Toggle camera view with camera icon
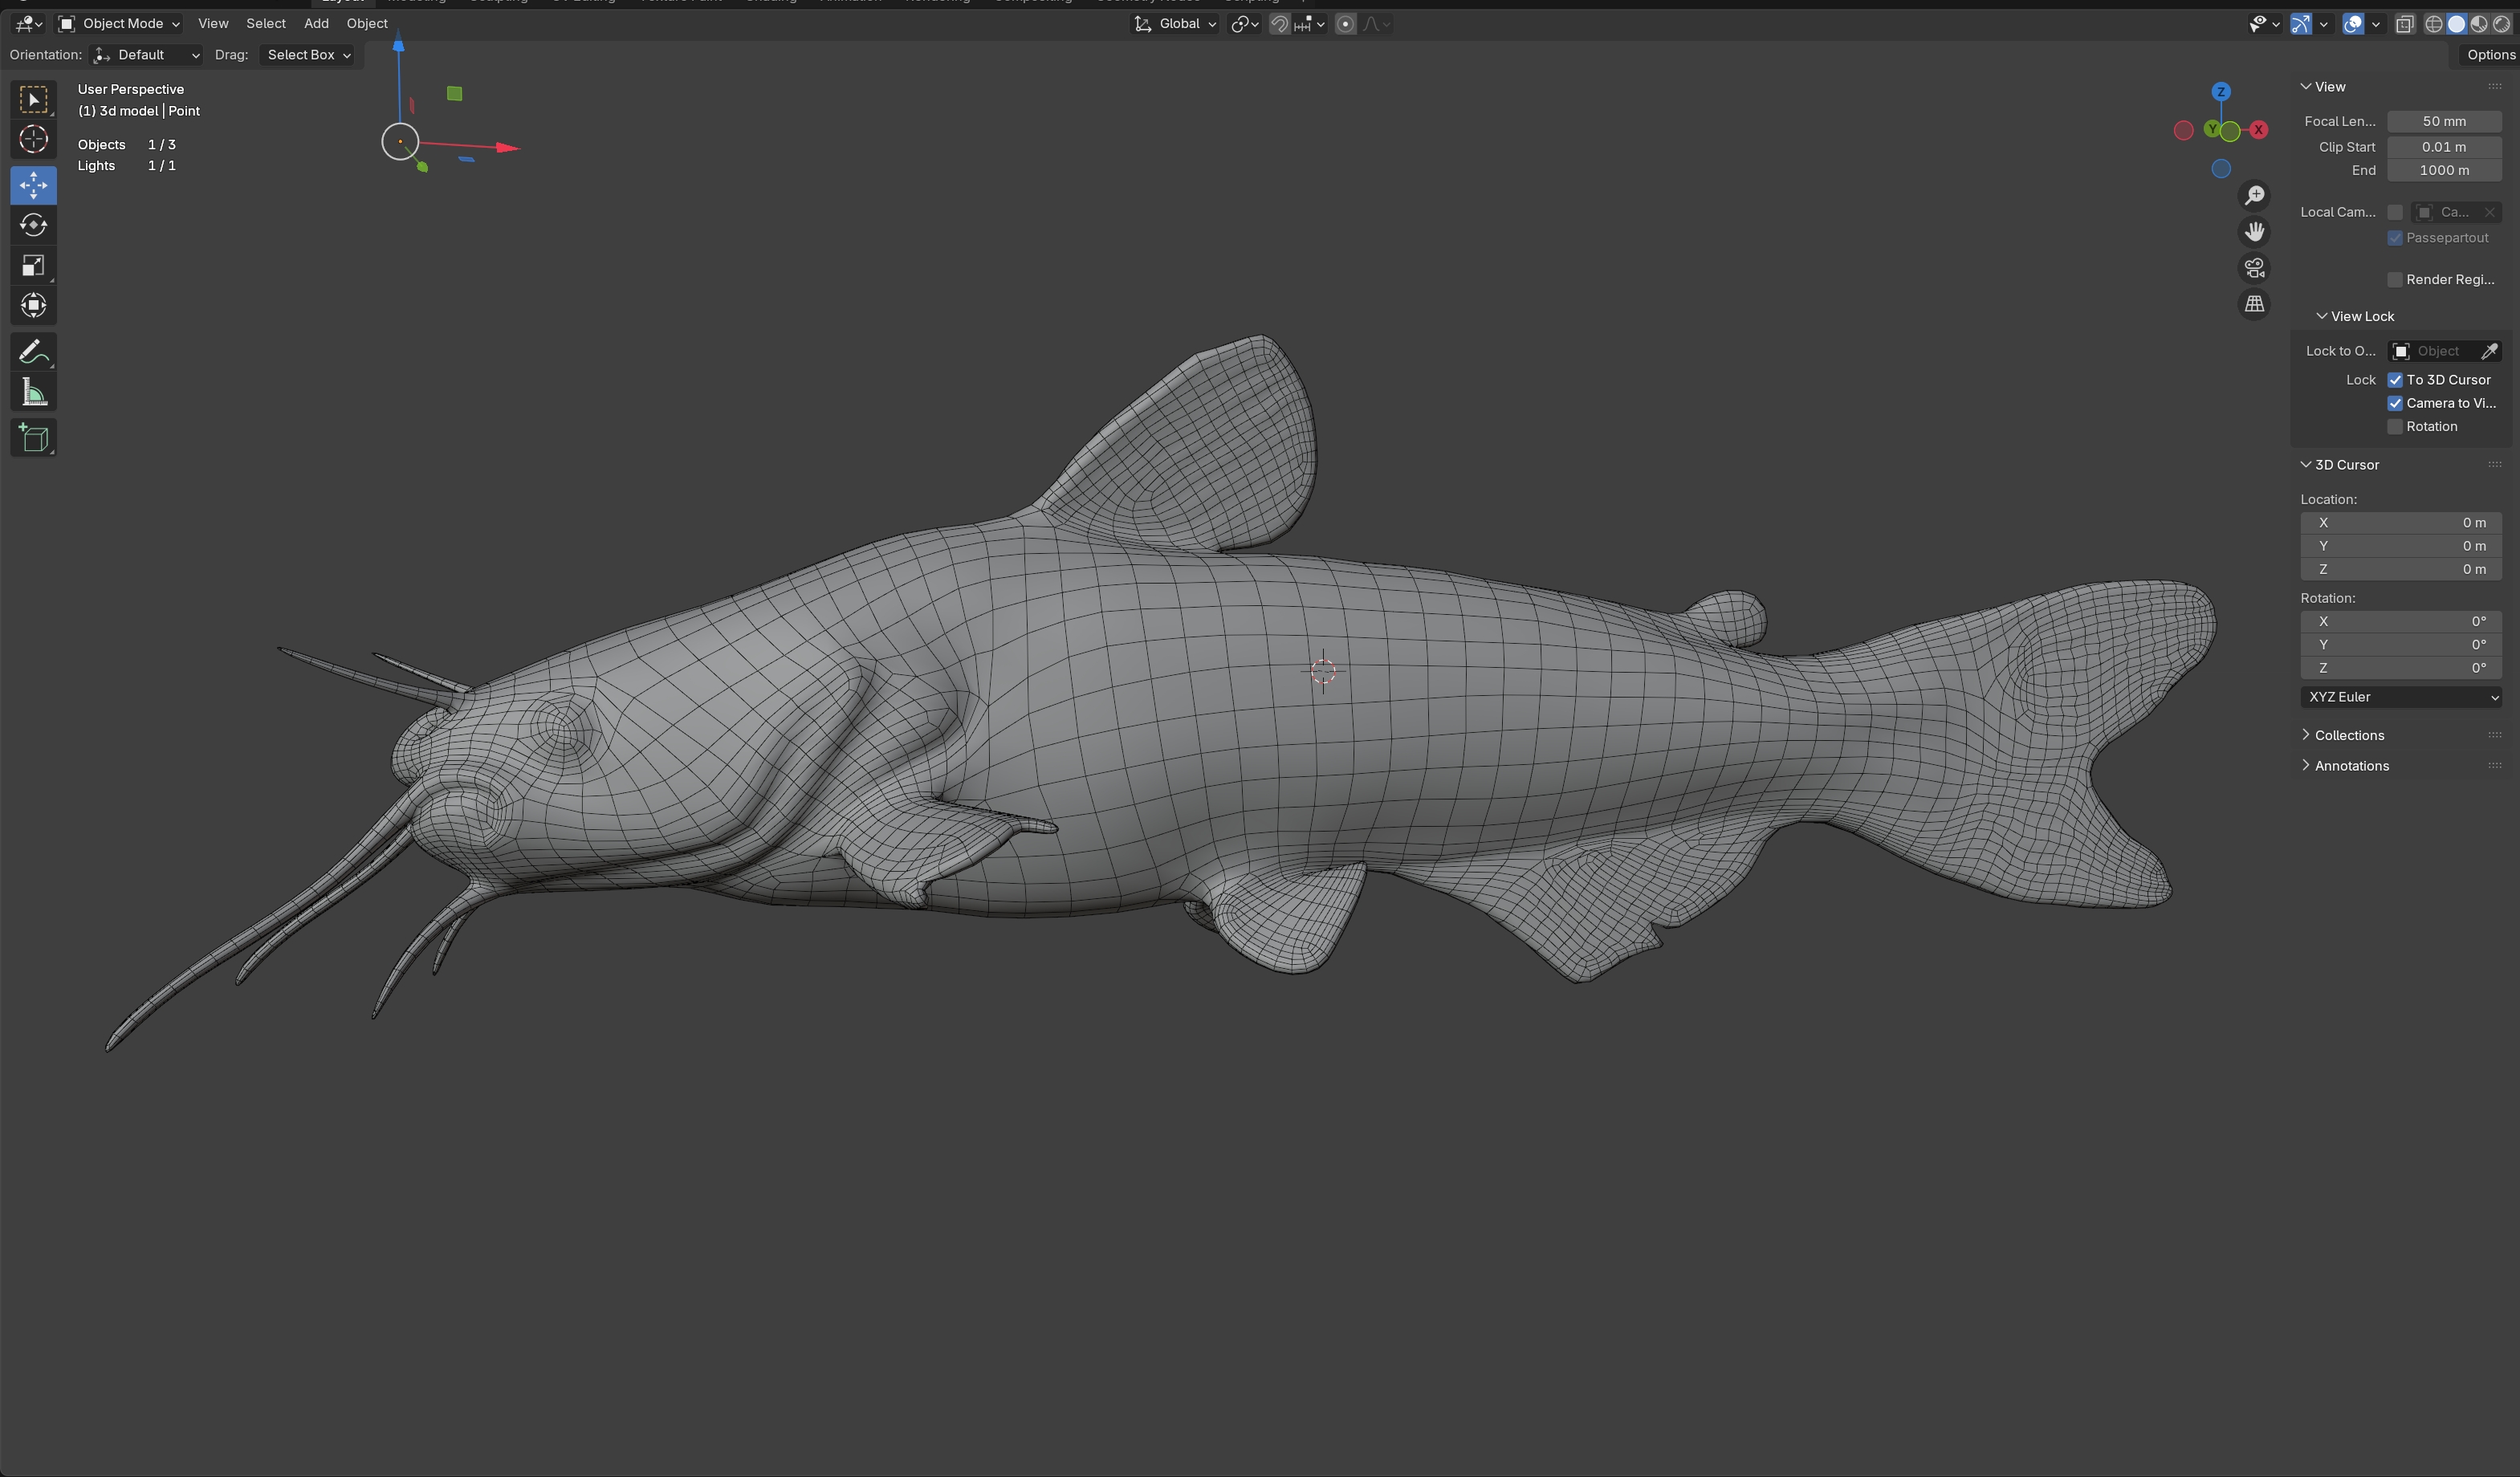Screen dimensions: 2520x1477 [2254, 268]
